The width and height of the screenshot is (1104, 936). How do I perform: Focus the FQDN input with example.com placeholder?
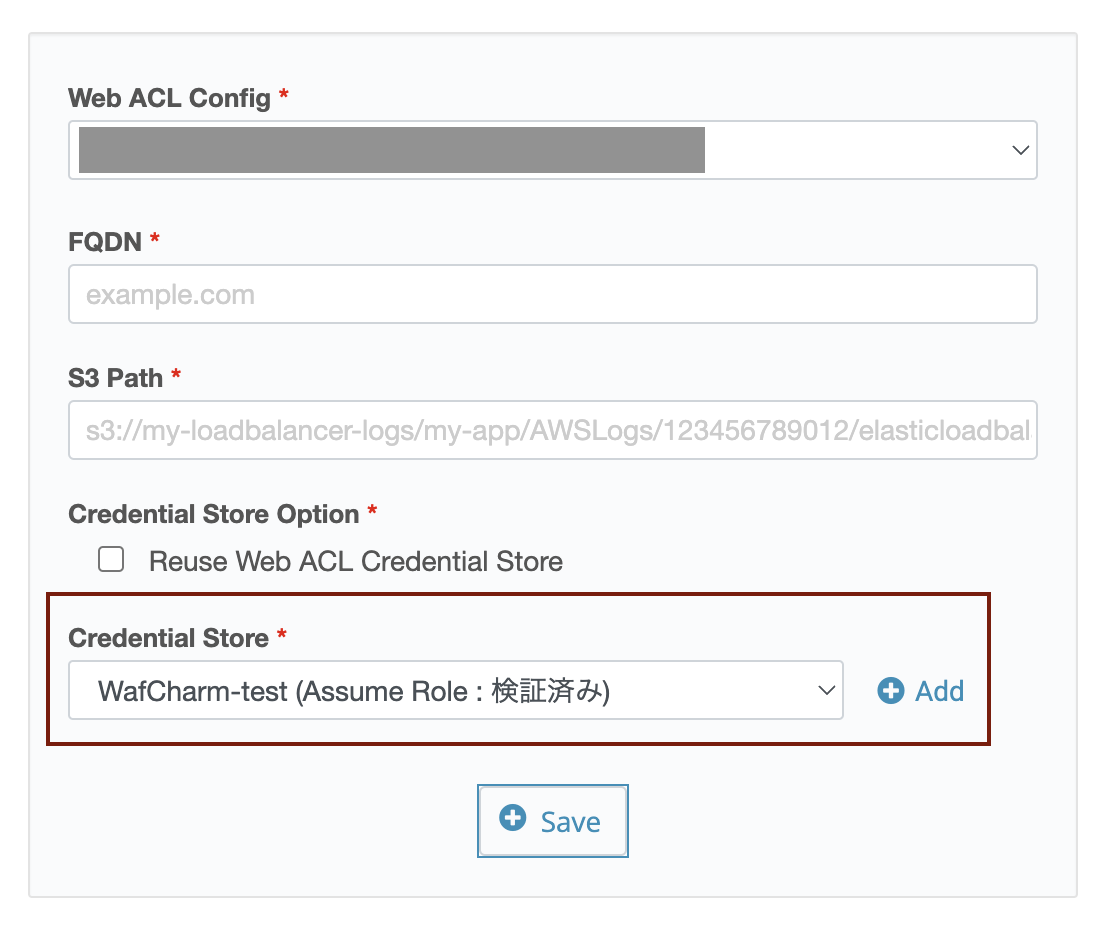pyautogui.click(x=553, y=294)
